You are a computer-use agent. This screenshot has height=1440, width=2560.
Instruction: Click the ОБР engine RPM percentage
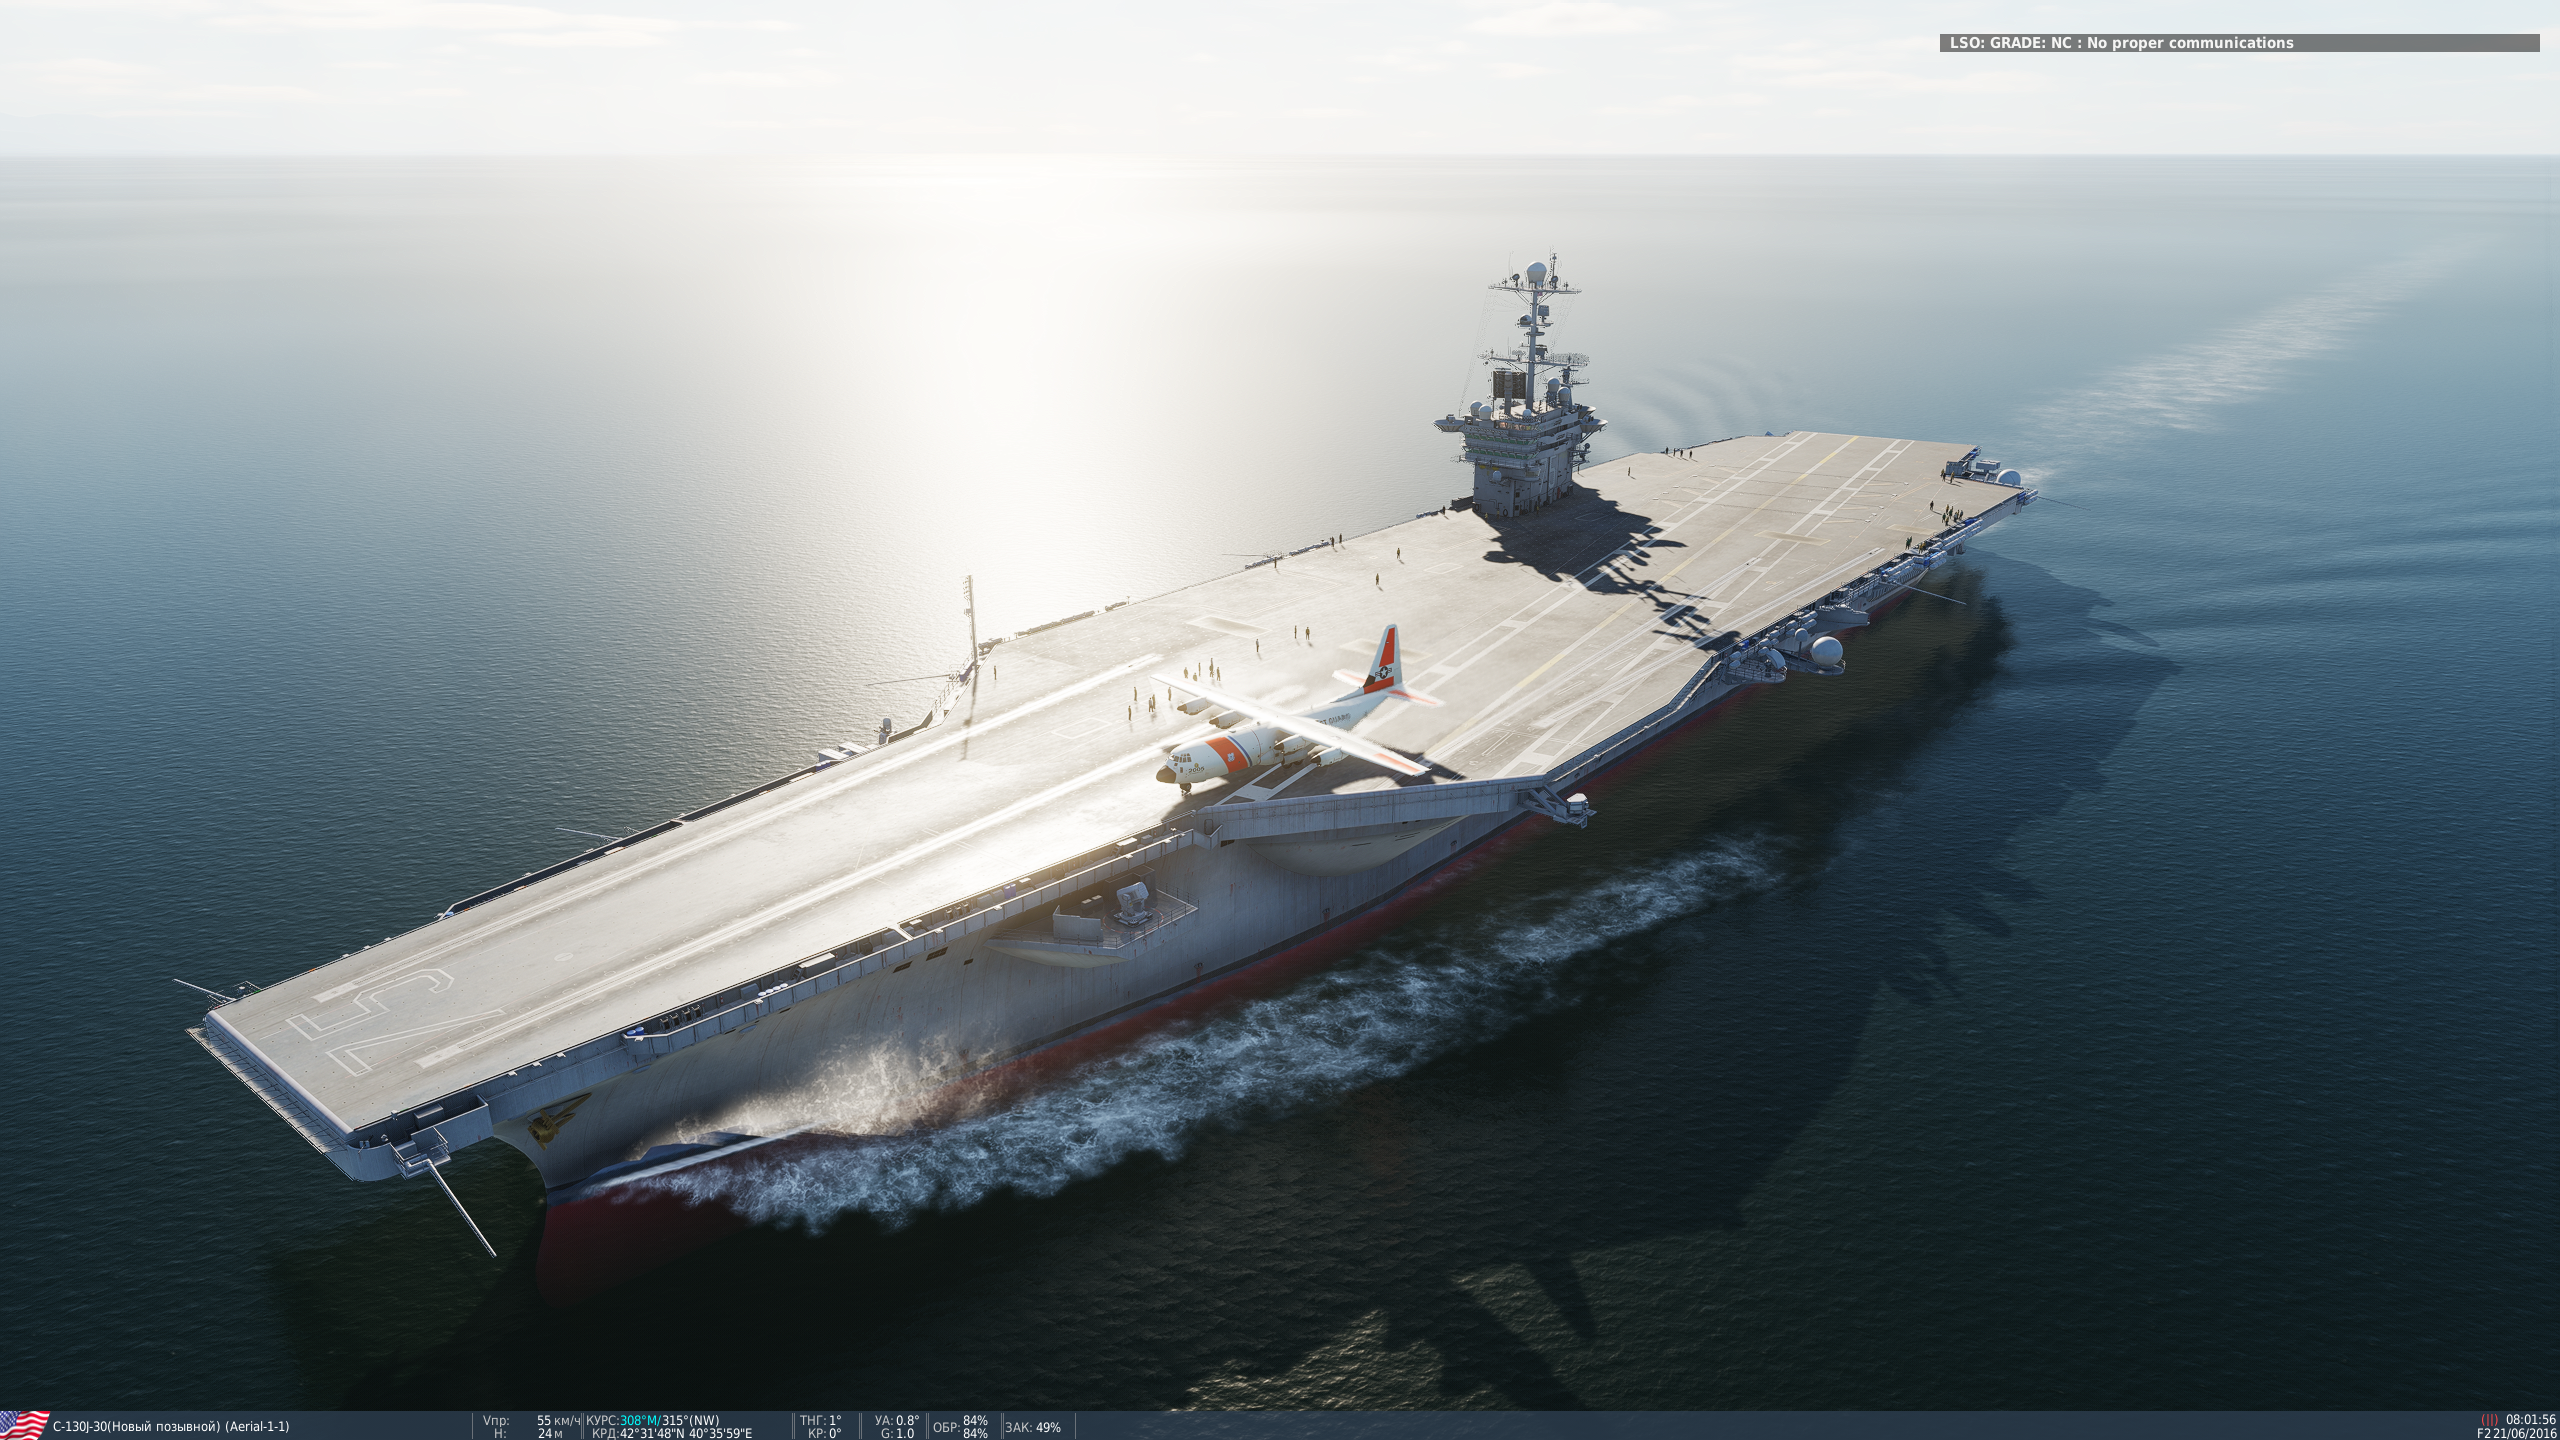(x=974, y=1421)
